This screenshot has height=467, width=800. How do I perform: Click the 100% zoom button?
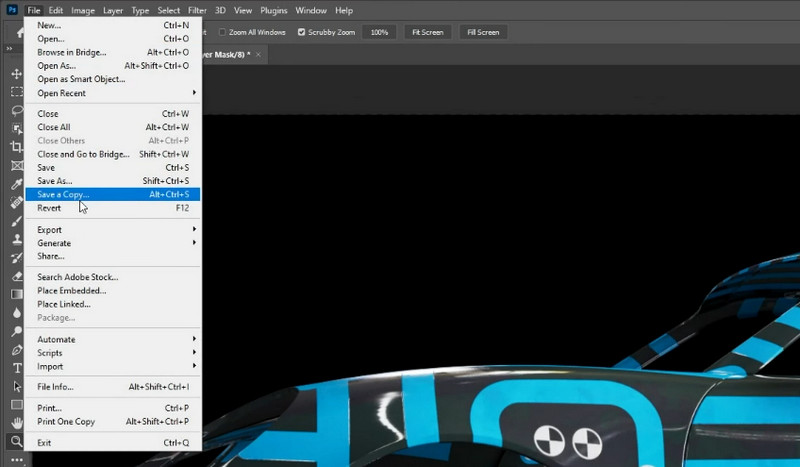point(379,32)
